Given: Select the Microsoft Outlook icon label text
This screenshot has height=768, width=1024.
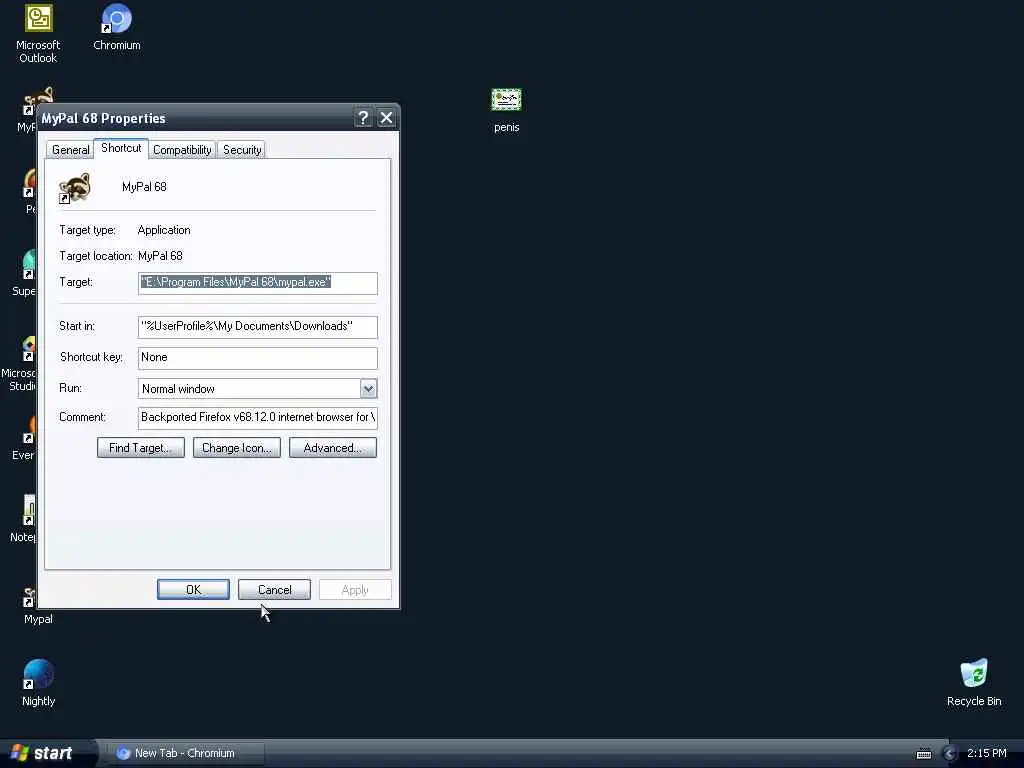Looking at the screenshot, I should pyautogui.click(x=38, y=52).
